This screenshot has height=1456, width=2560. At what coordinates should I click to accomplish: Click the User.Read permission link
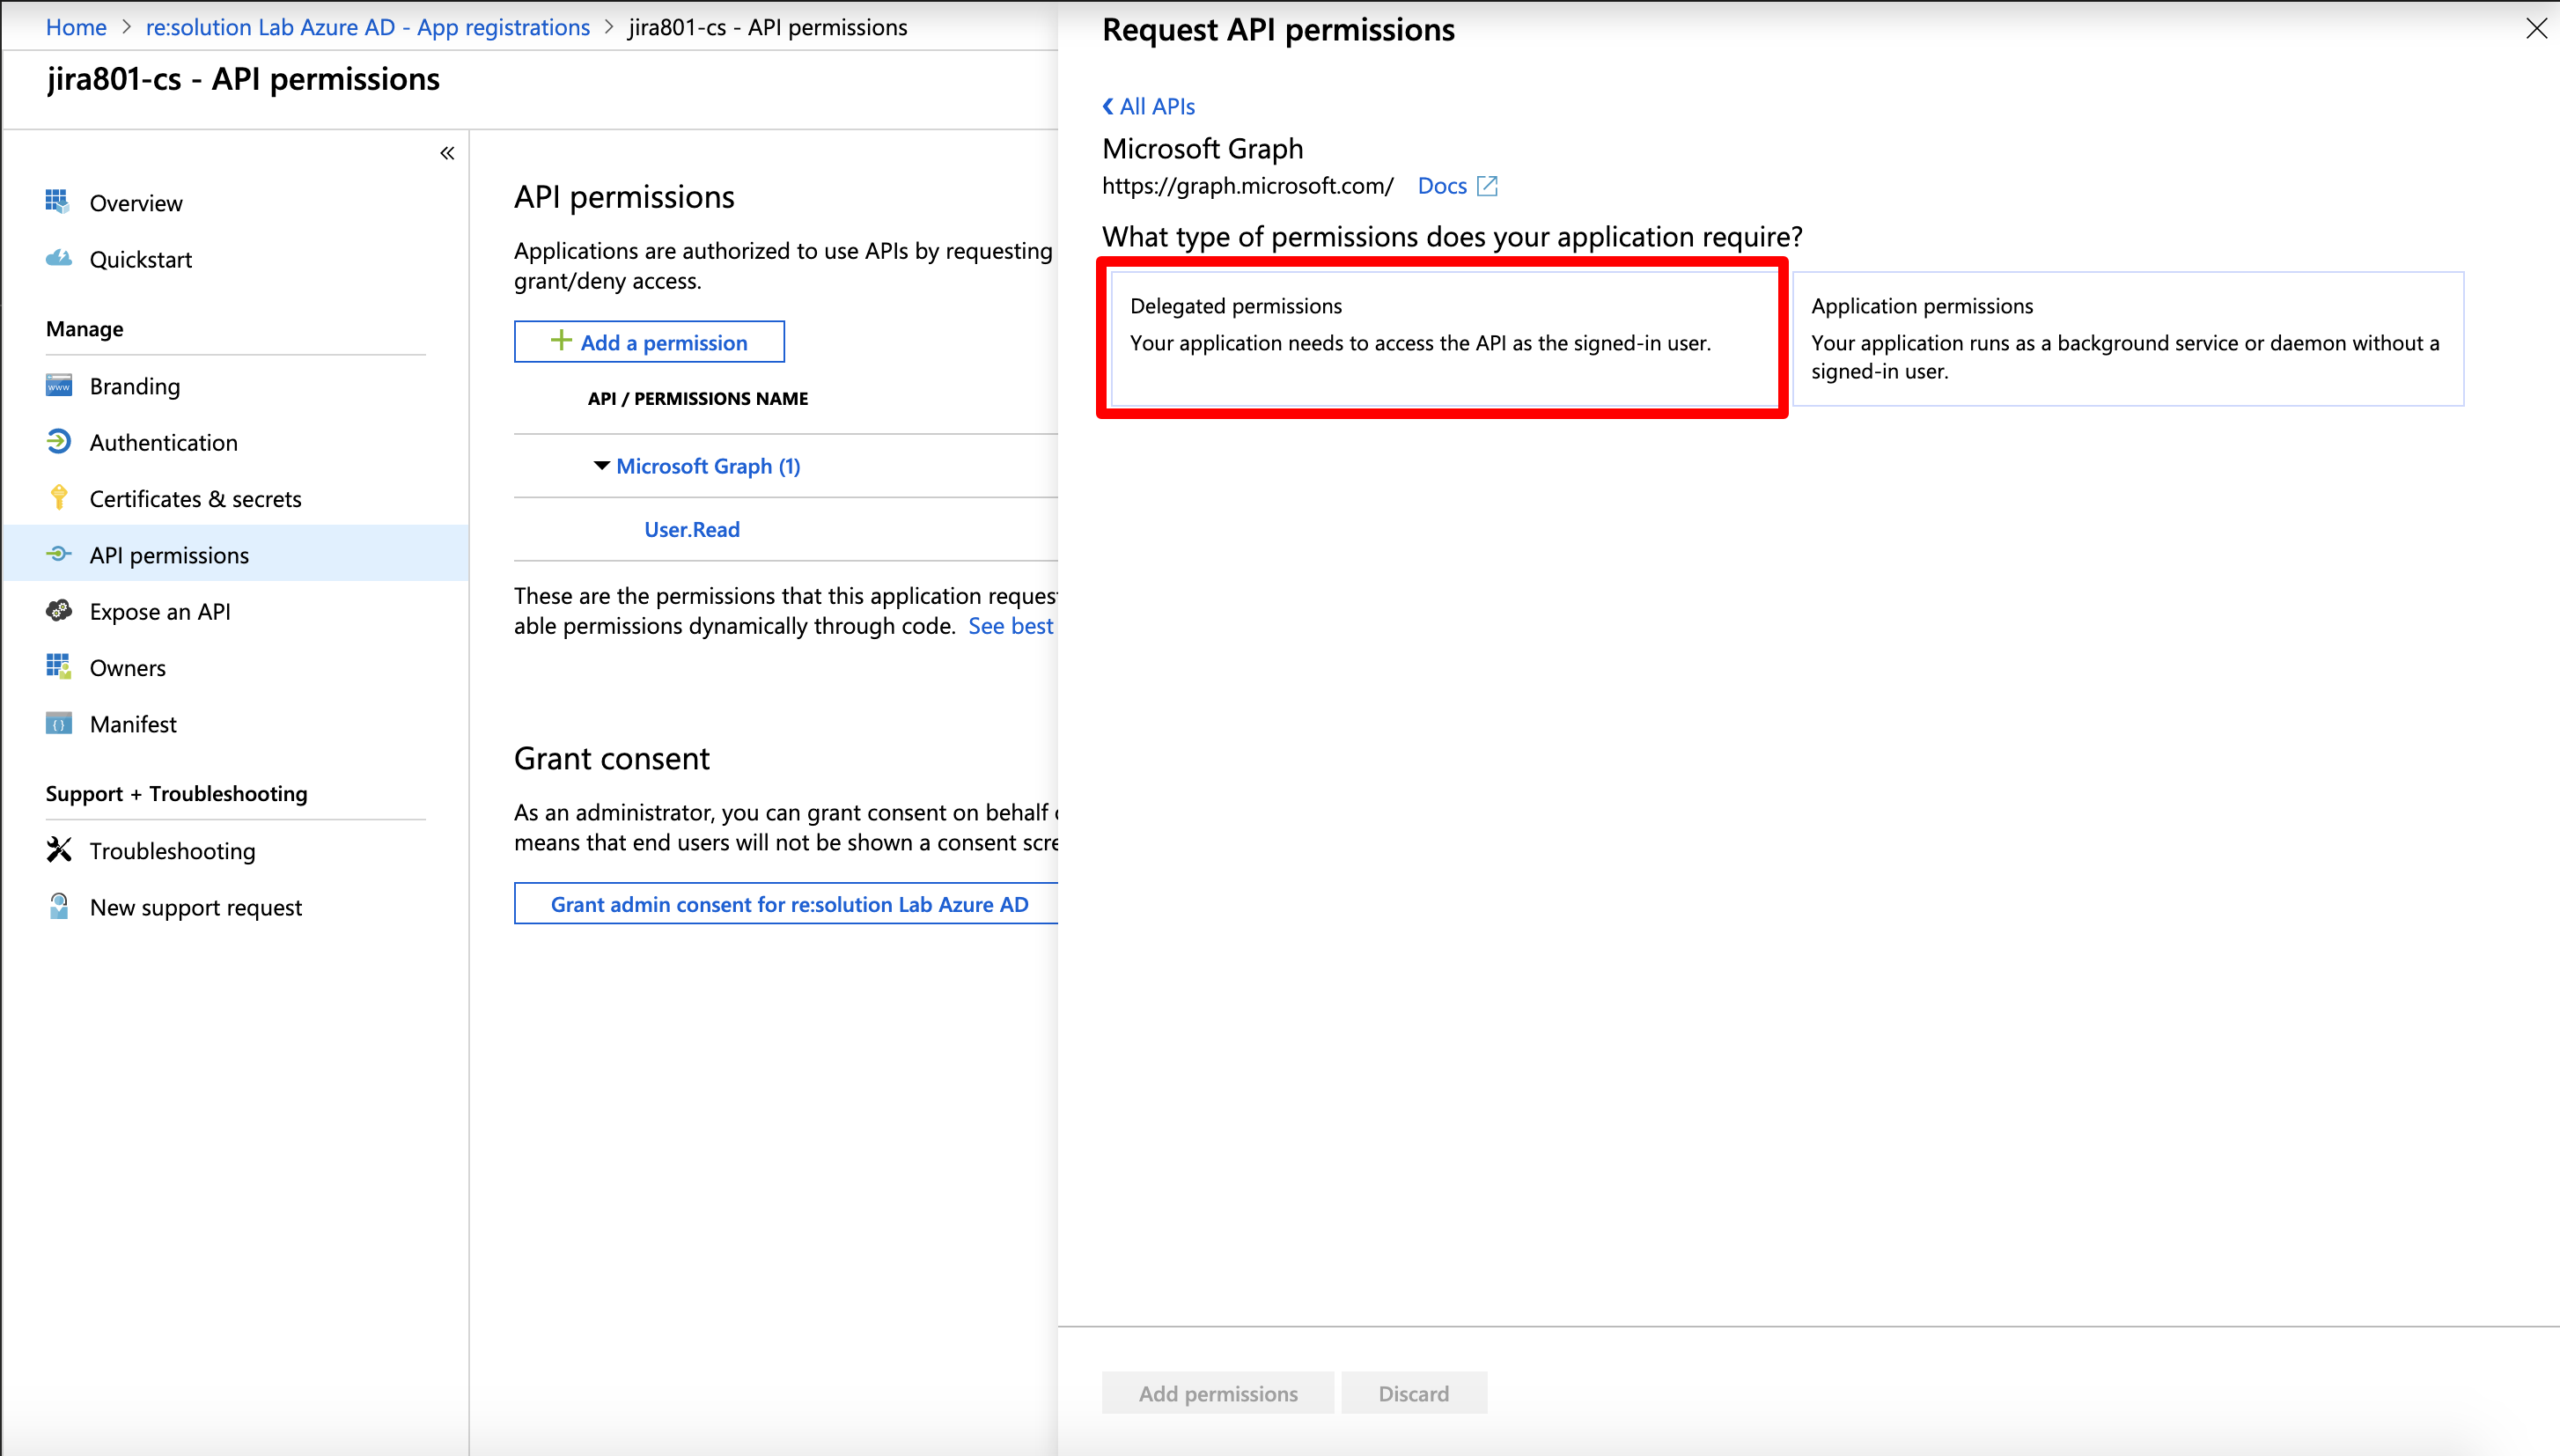point(692,529)
